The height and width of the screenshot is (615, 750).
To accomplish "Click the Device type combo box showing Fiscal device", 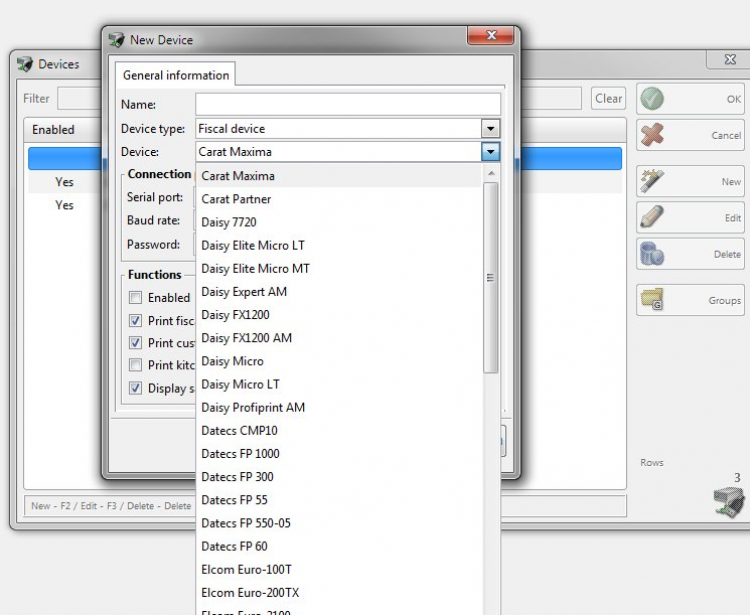I will pyautogui.click(x=348, y=129).
